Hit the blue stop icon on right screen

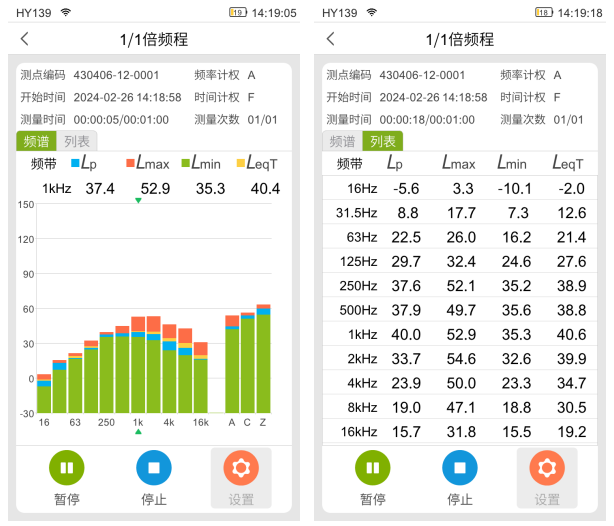(460, 467)
